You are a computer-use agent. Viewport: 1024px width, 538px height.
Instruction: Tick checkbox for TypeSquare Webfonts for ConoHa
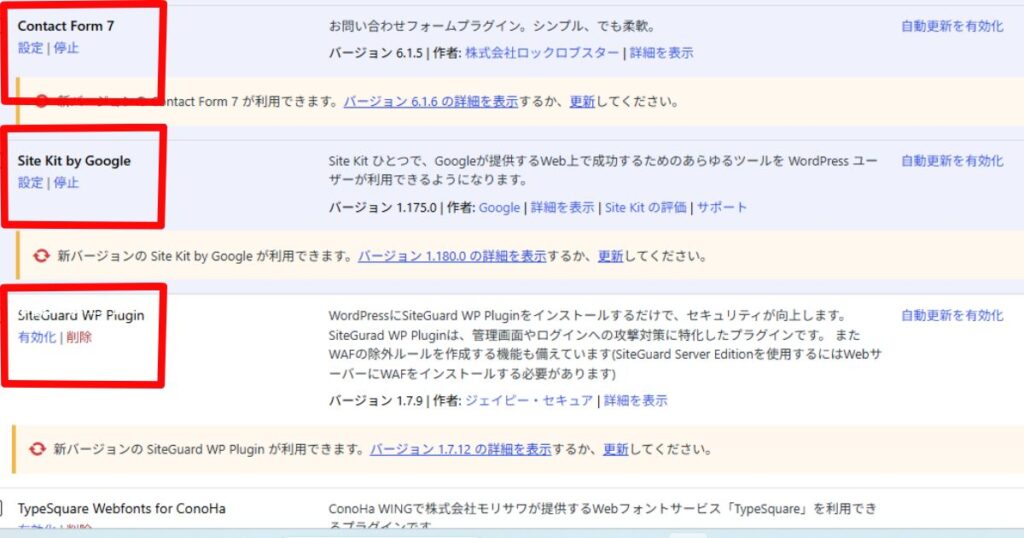coord(1,509)
